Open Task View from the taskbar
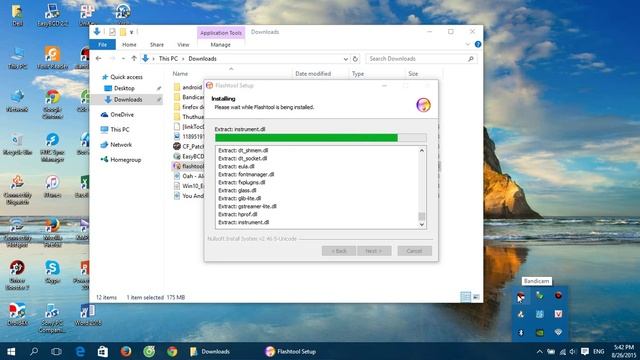Image resolution: width=640 pixels, height=360 pixels. (x=56, y=351)
